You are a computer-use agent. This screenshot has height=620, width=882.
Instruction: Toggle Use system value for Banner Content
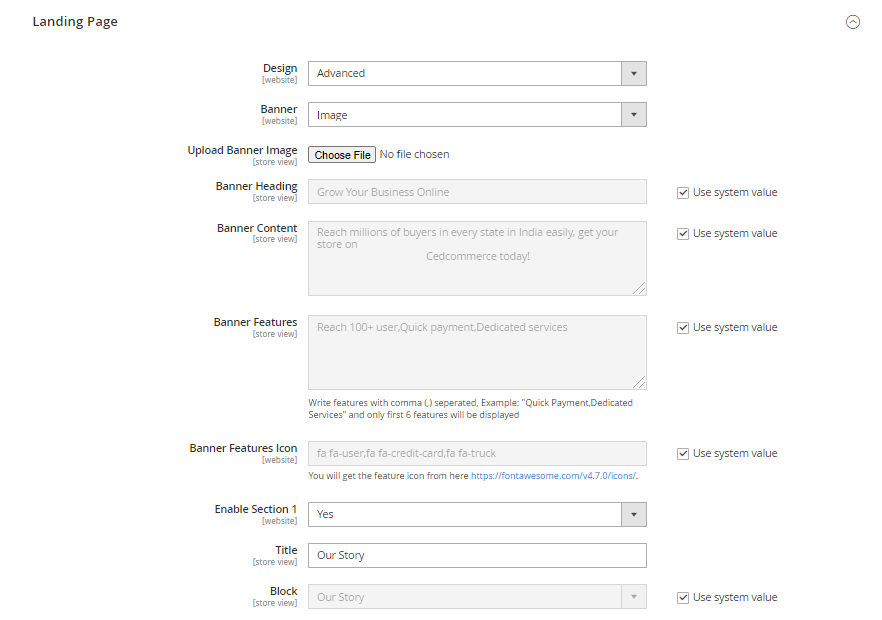(x=683, y=234)
